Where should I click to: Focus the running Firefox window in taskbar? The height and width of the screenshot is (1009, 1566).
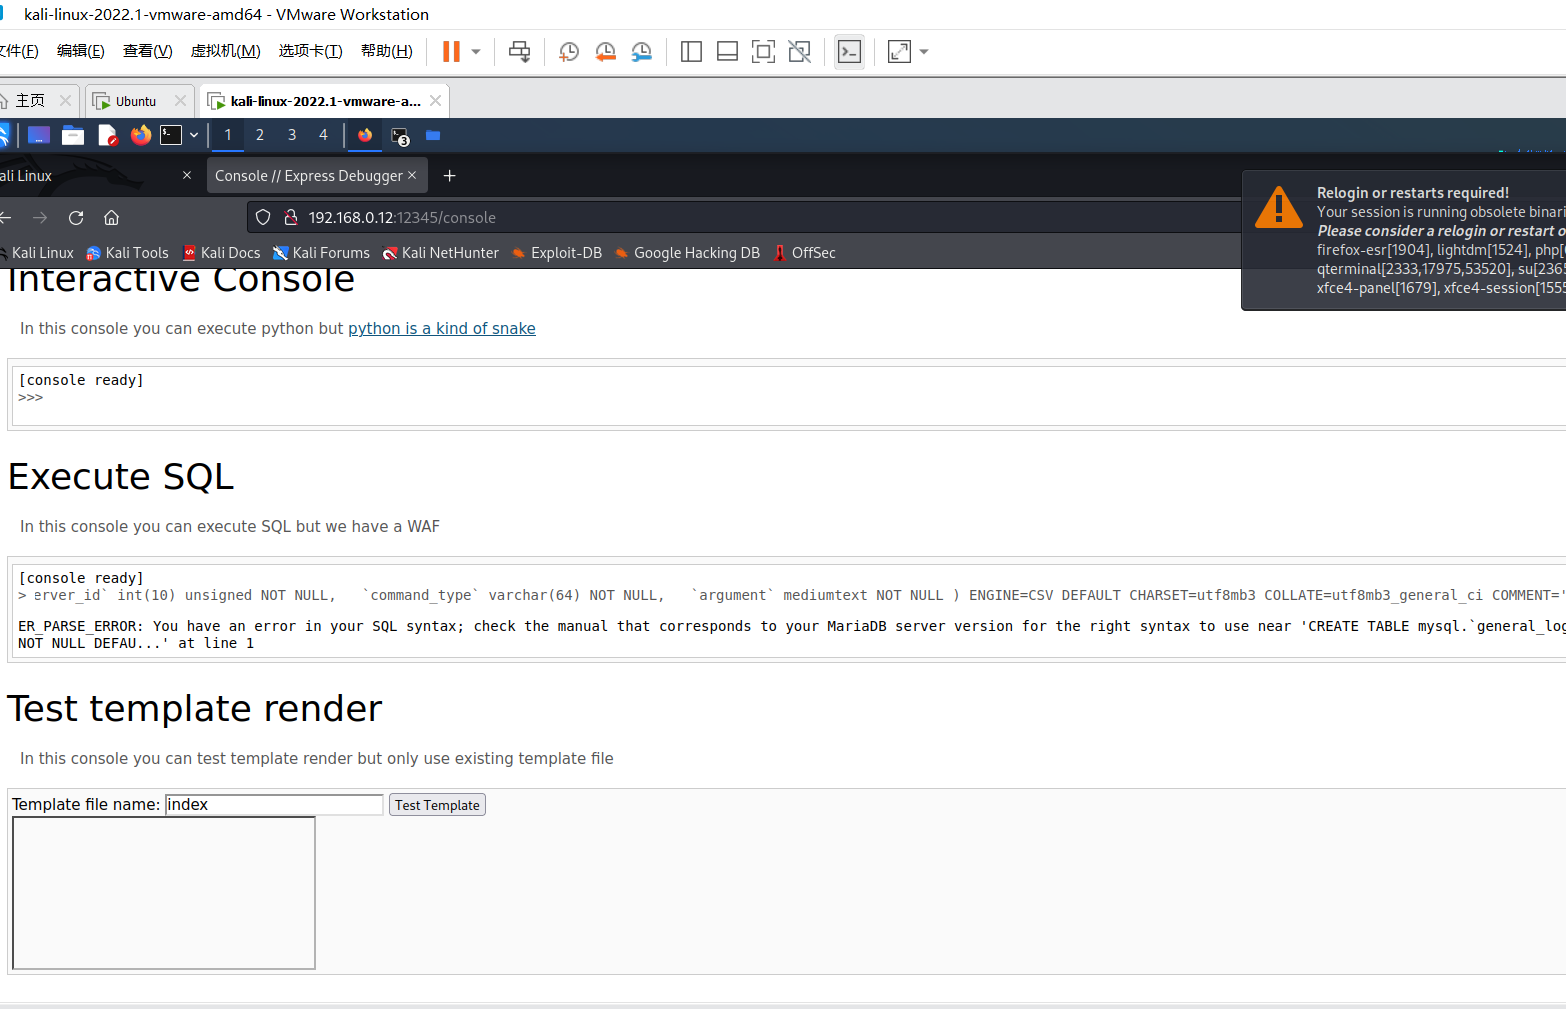click(x=365, y=135)
